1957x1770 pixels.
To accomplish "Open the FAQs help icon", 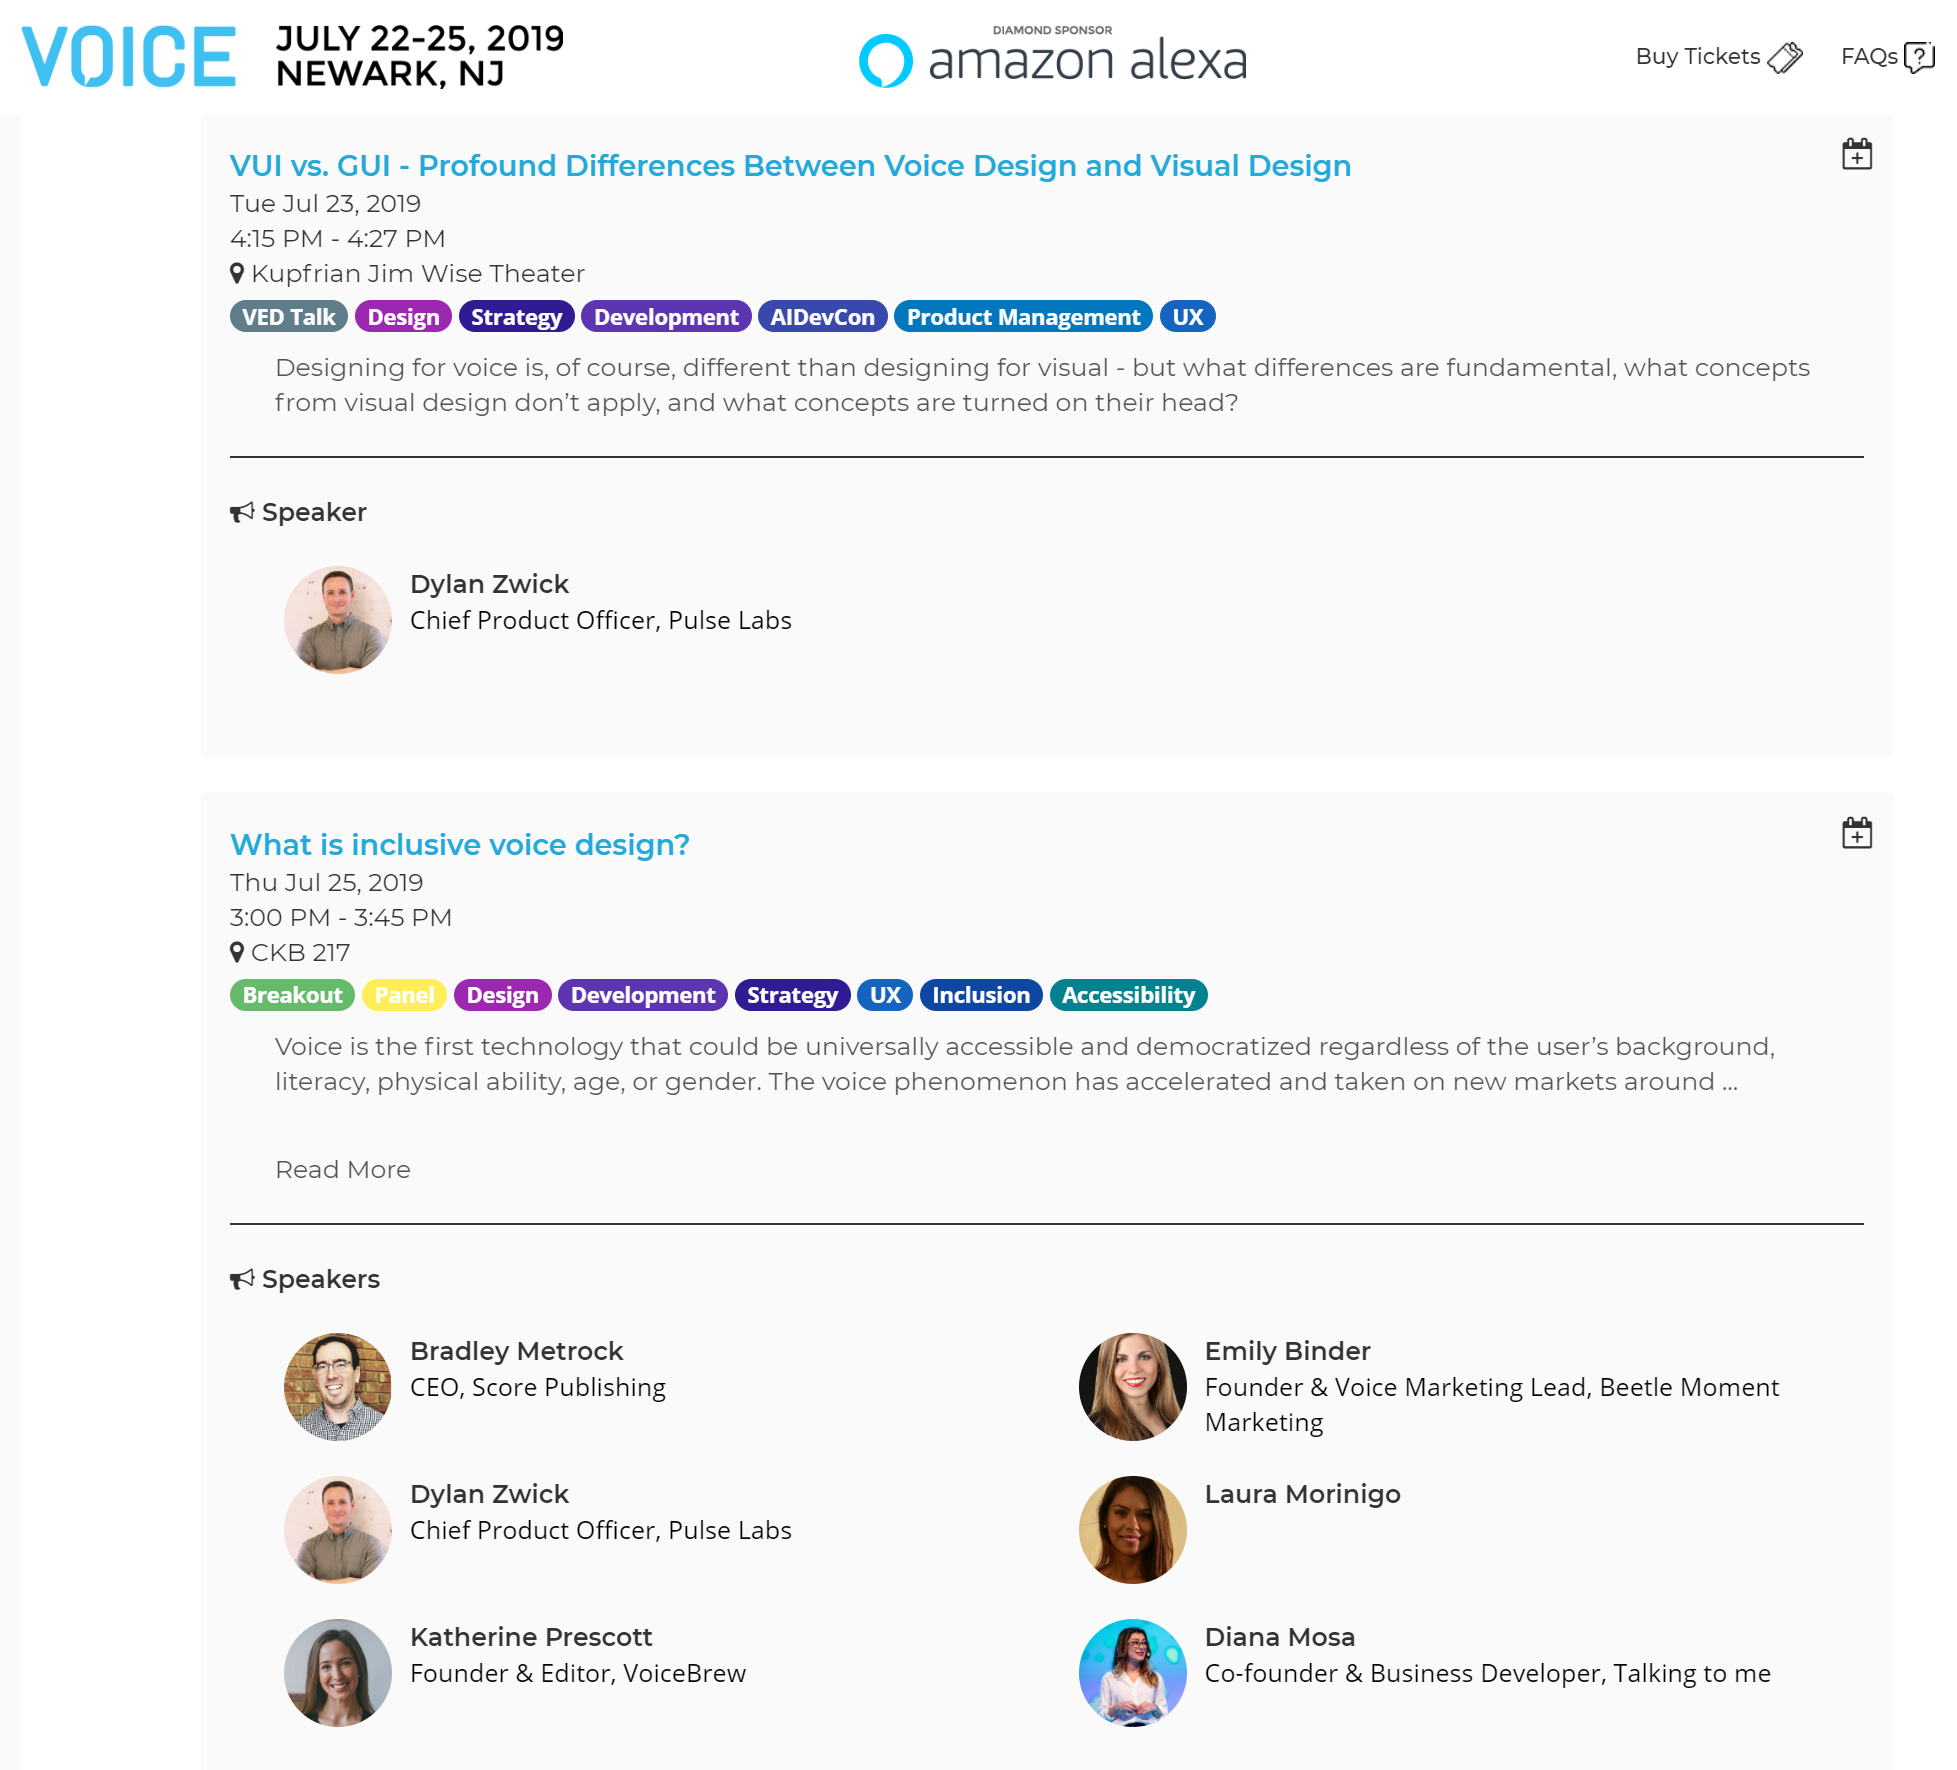I will (x=1918, y=57).
